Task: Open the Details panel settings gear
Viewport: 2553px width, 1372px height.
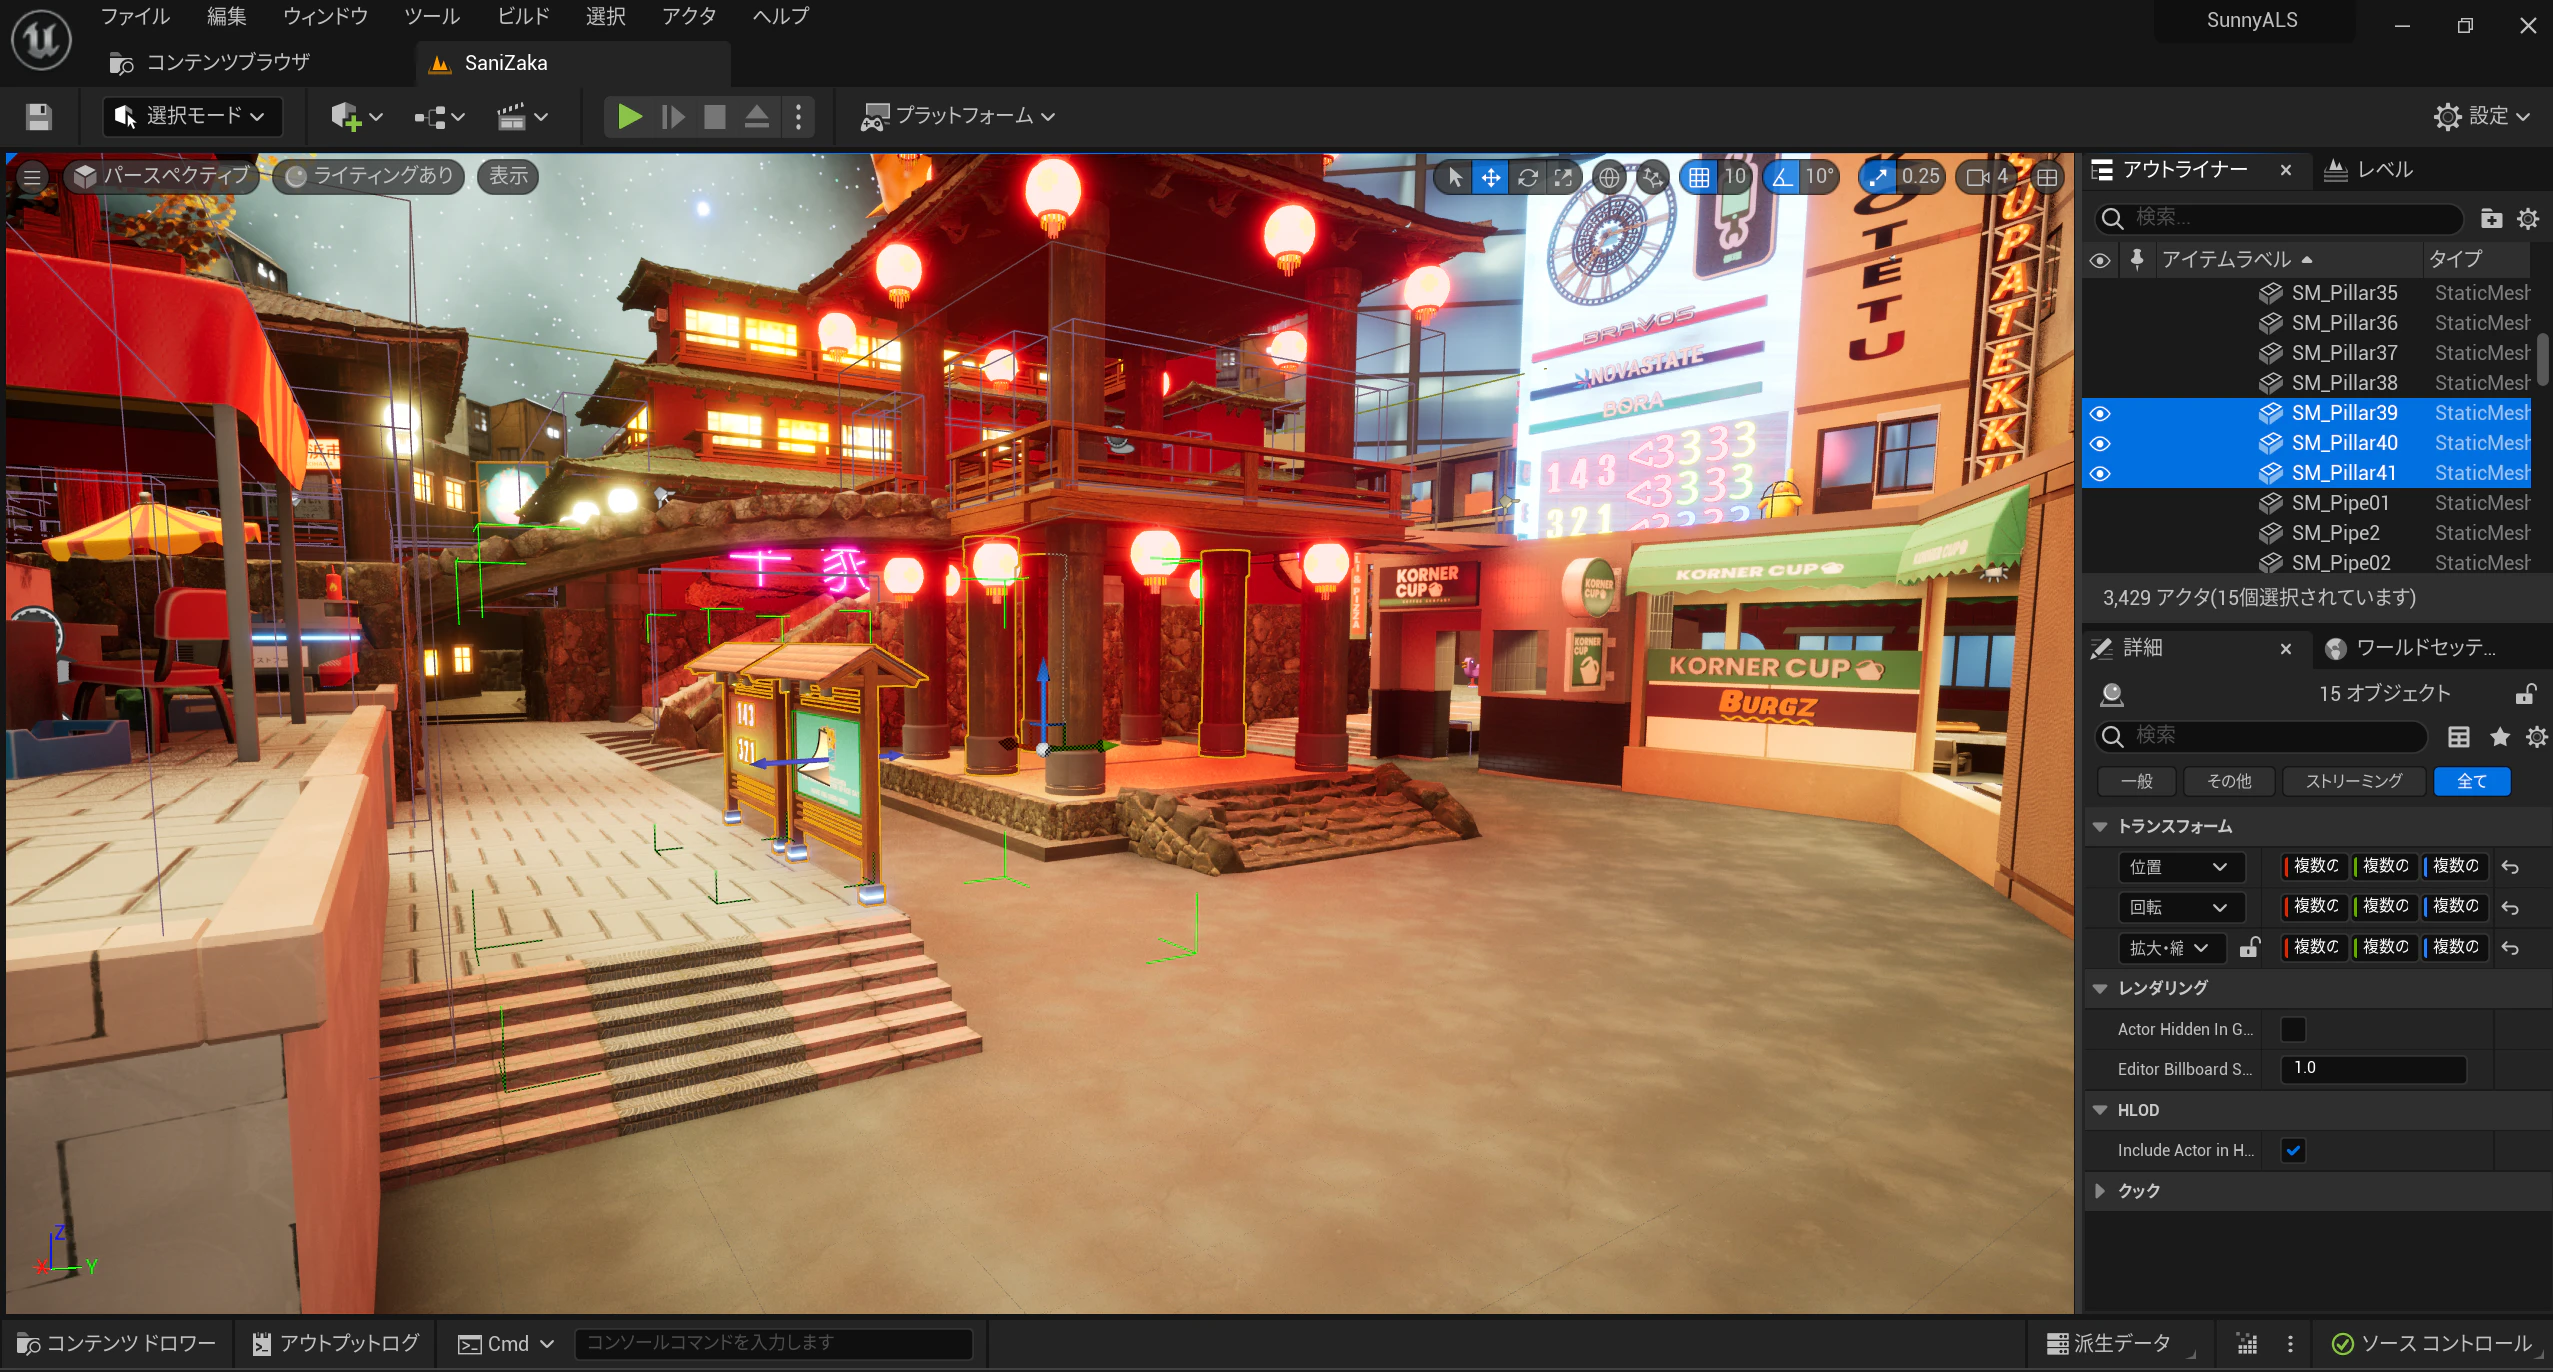Action: (x=2536, y=737)
